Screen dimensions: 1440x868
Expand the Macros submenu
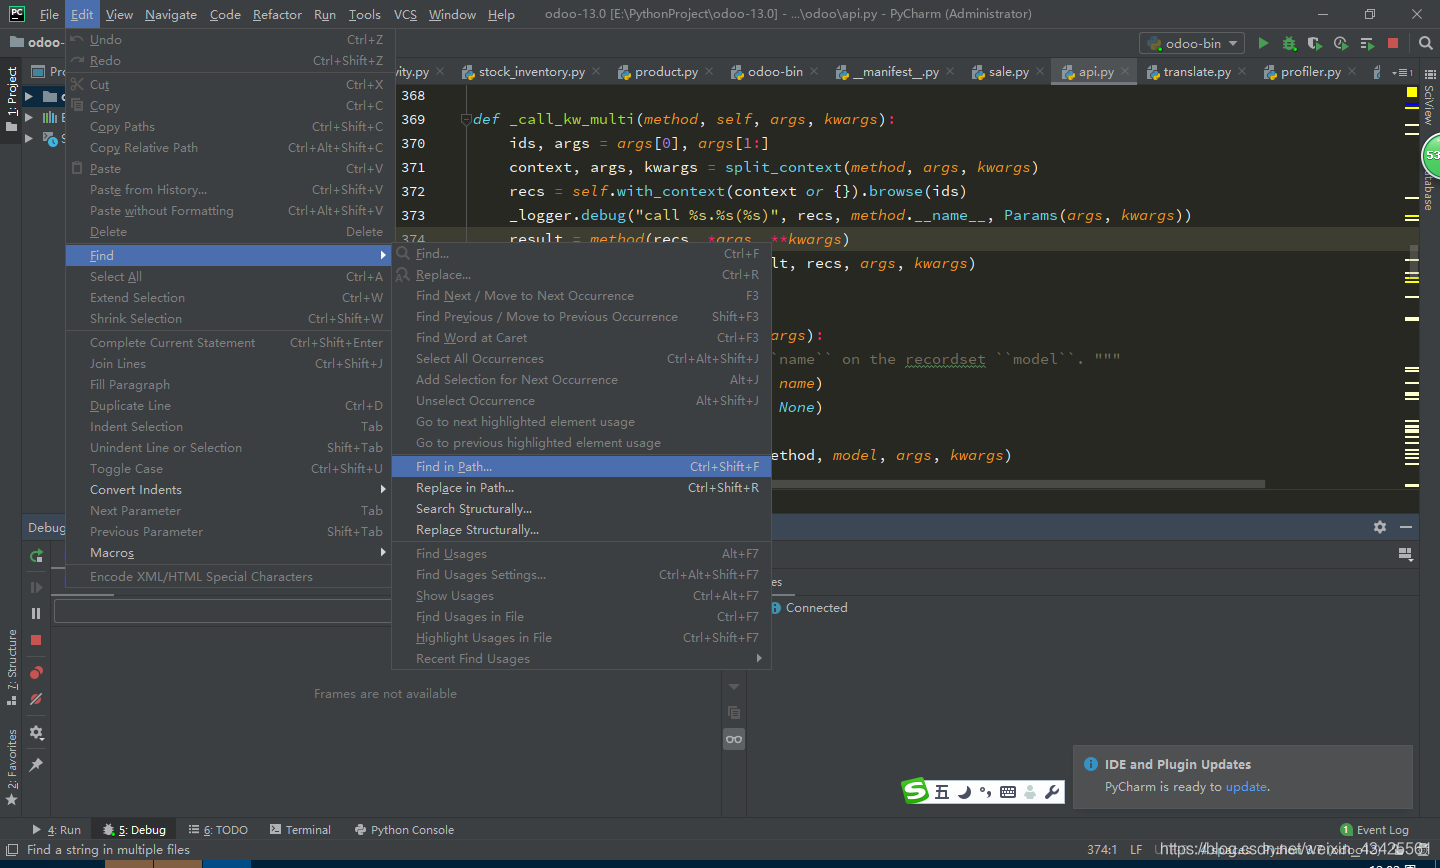[228, 553]
